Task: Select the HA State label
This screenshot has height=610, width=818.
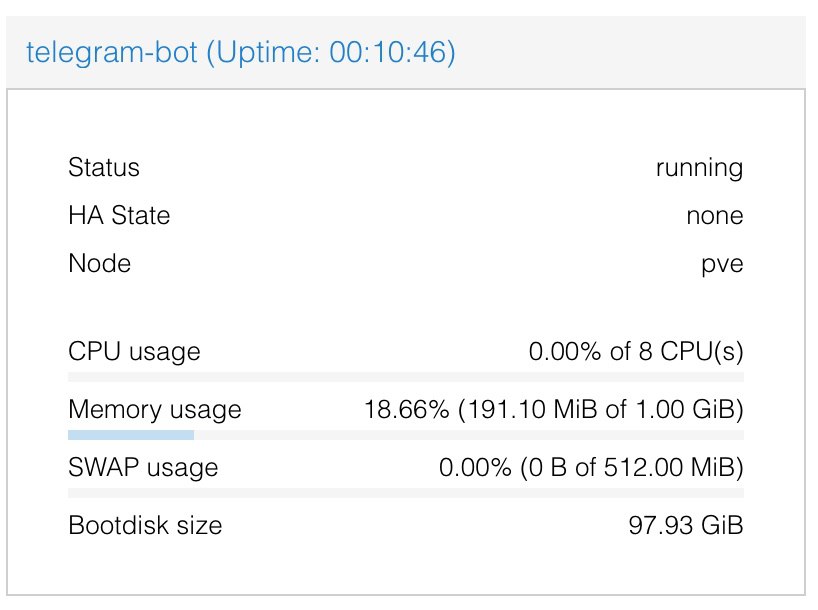Action: pyautogui.click(x=119, y=216)
